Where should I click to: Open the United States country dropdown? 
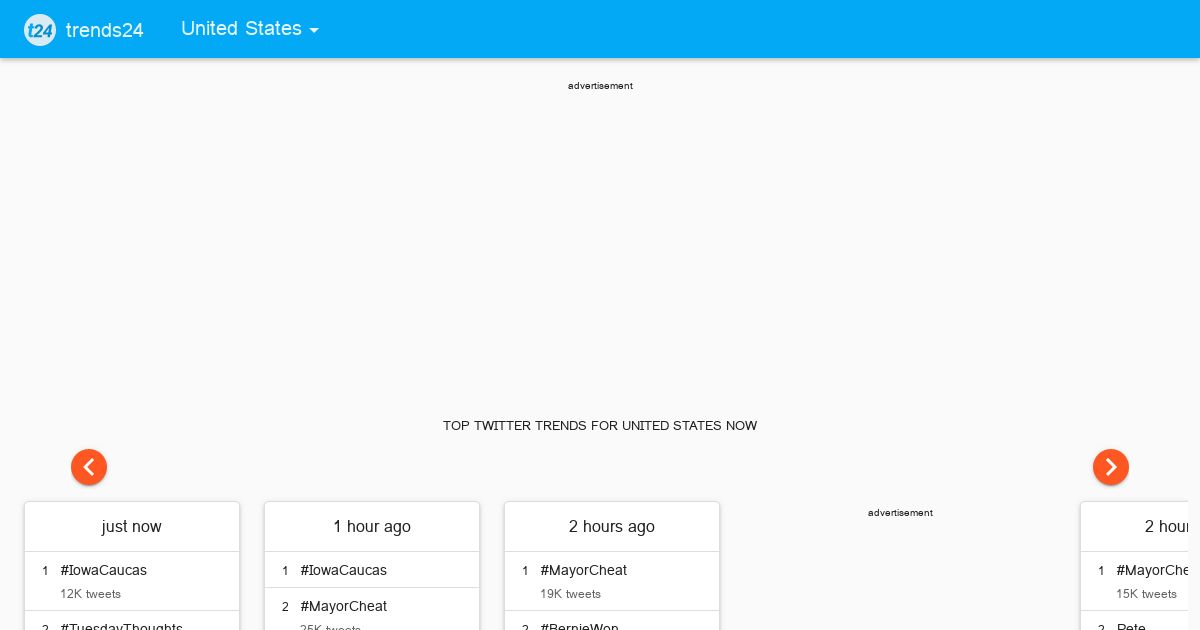pos(250,29)
